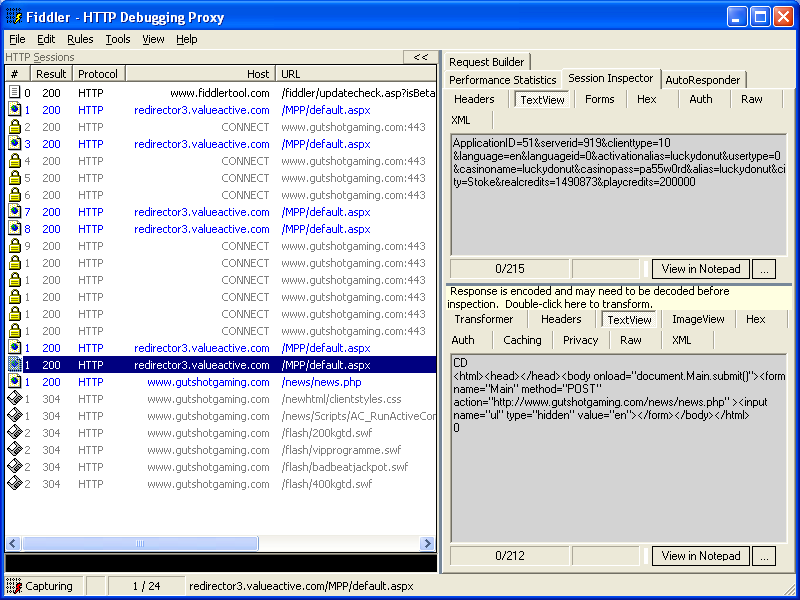The width and height of the screenshot is (800, 600).
Task: Show request Headers tab
Action: click(x=474, y=99)
